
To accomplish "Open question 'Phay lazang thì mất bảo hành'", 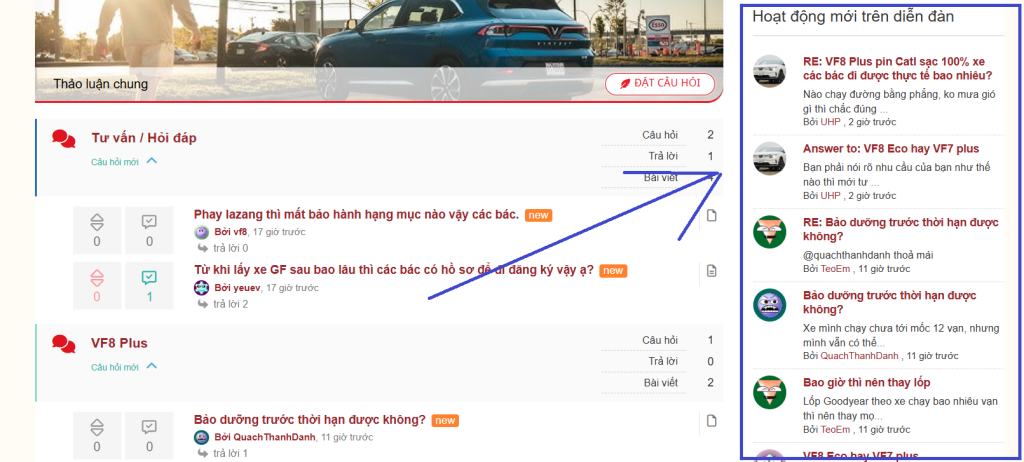I will 356,215.
